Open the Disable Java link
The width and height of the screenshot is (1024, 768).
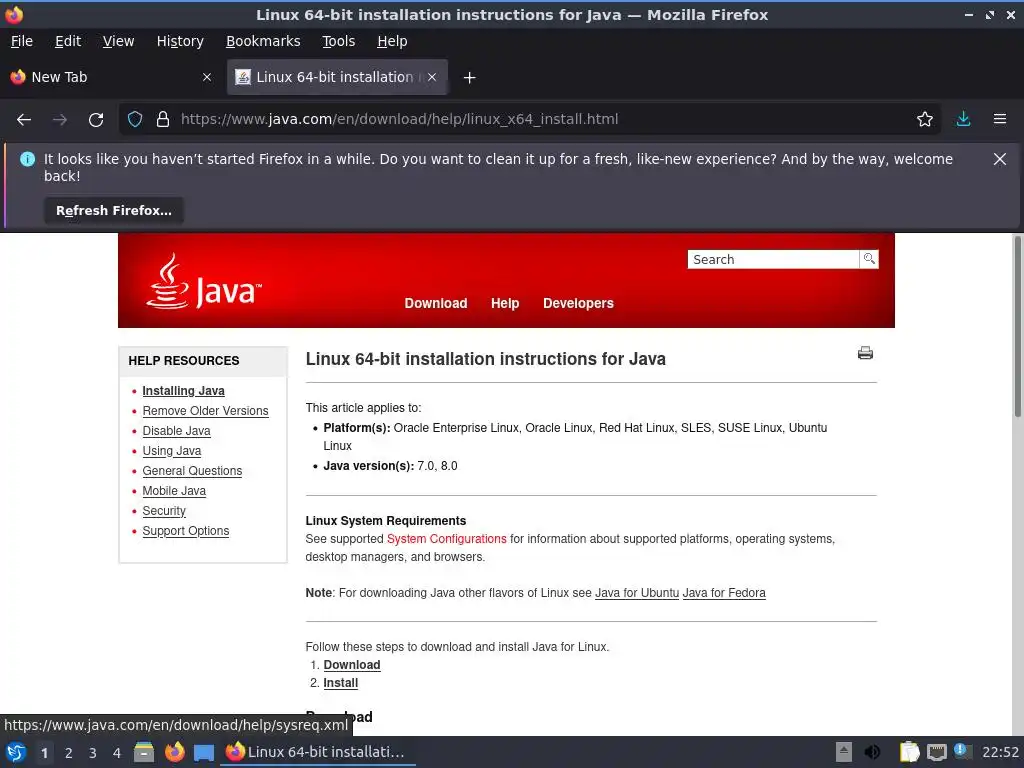click(x=176, y=431)
